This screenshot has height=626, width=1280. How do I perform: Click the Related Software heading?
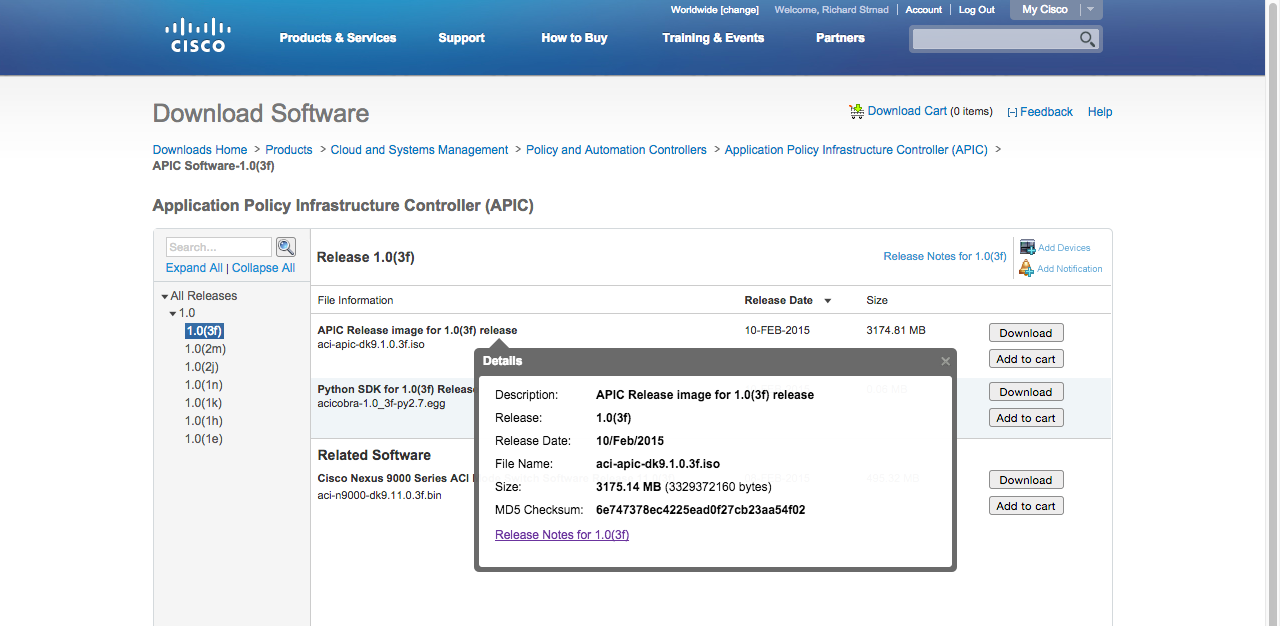tap(374, 455)
